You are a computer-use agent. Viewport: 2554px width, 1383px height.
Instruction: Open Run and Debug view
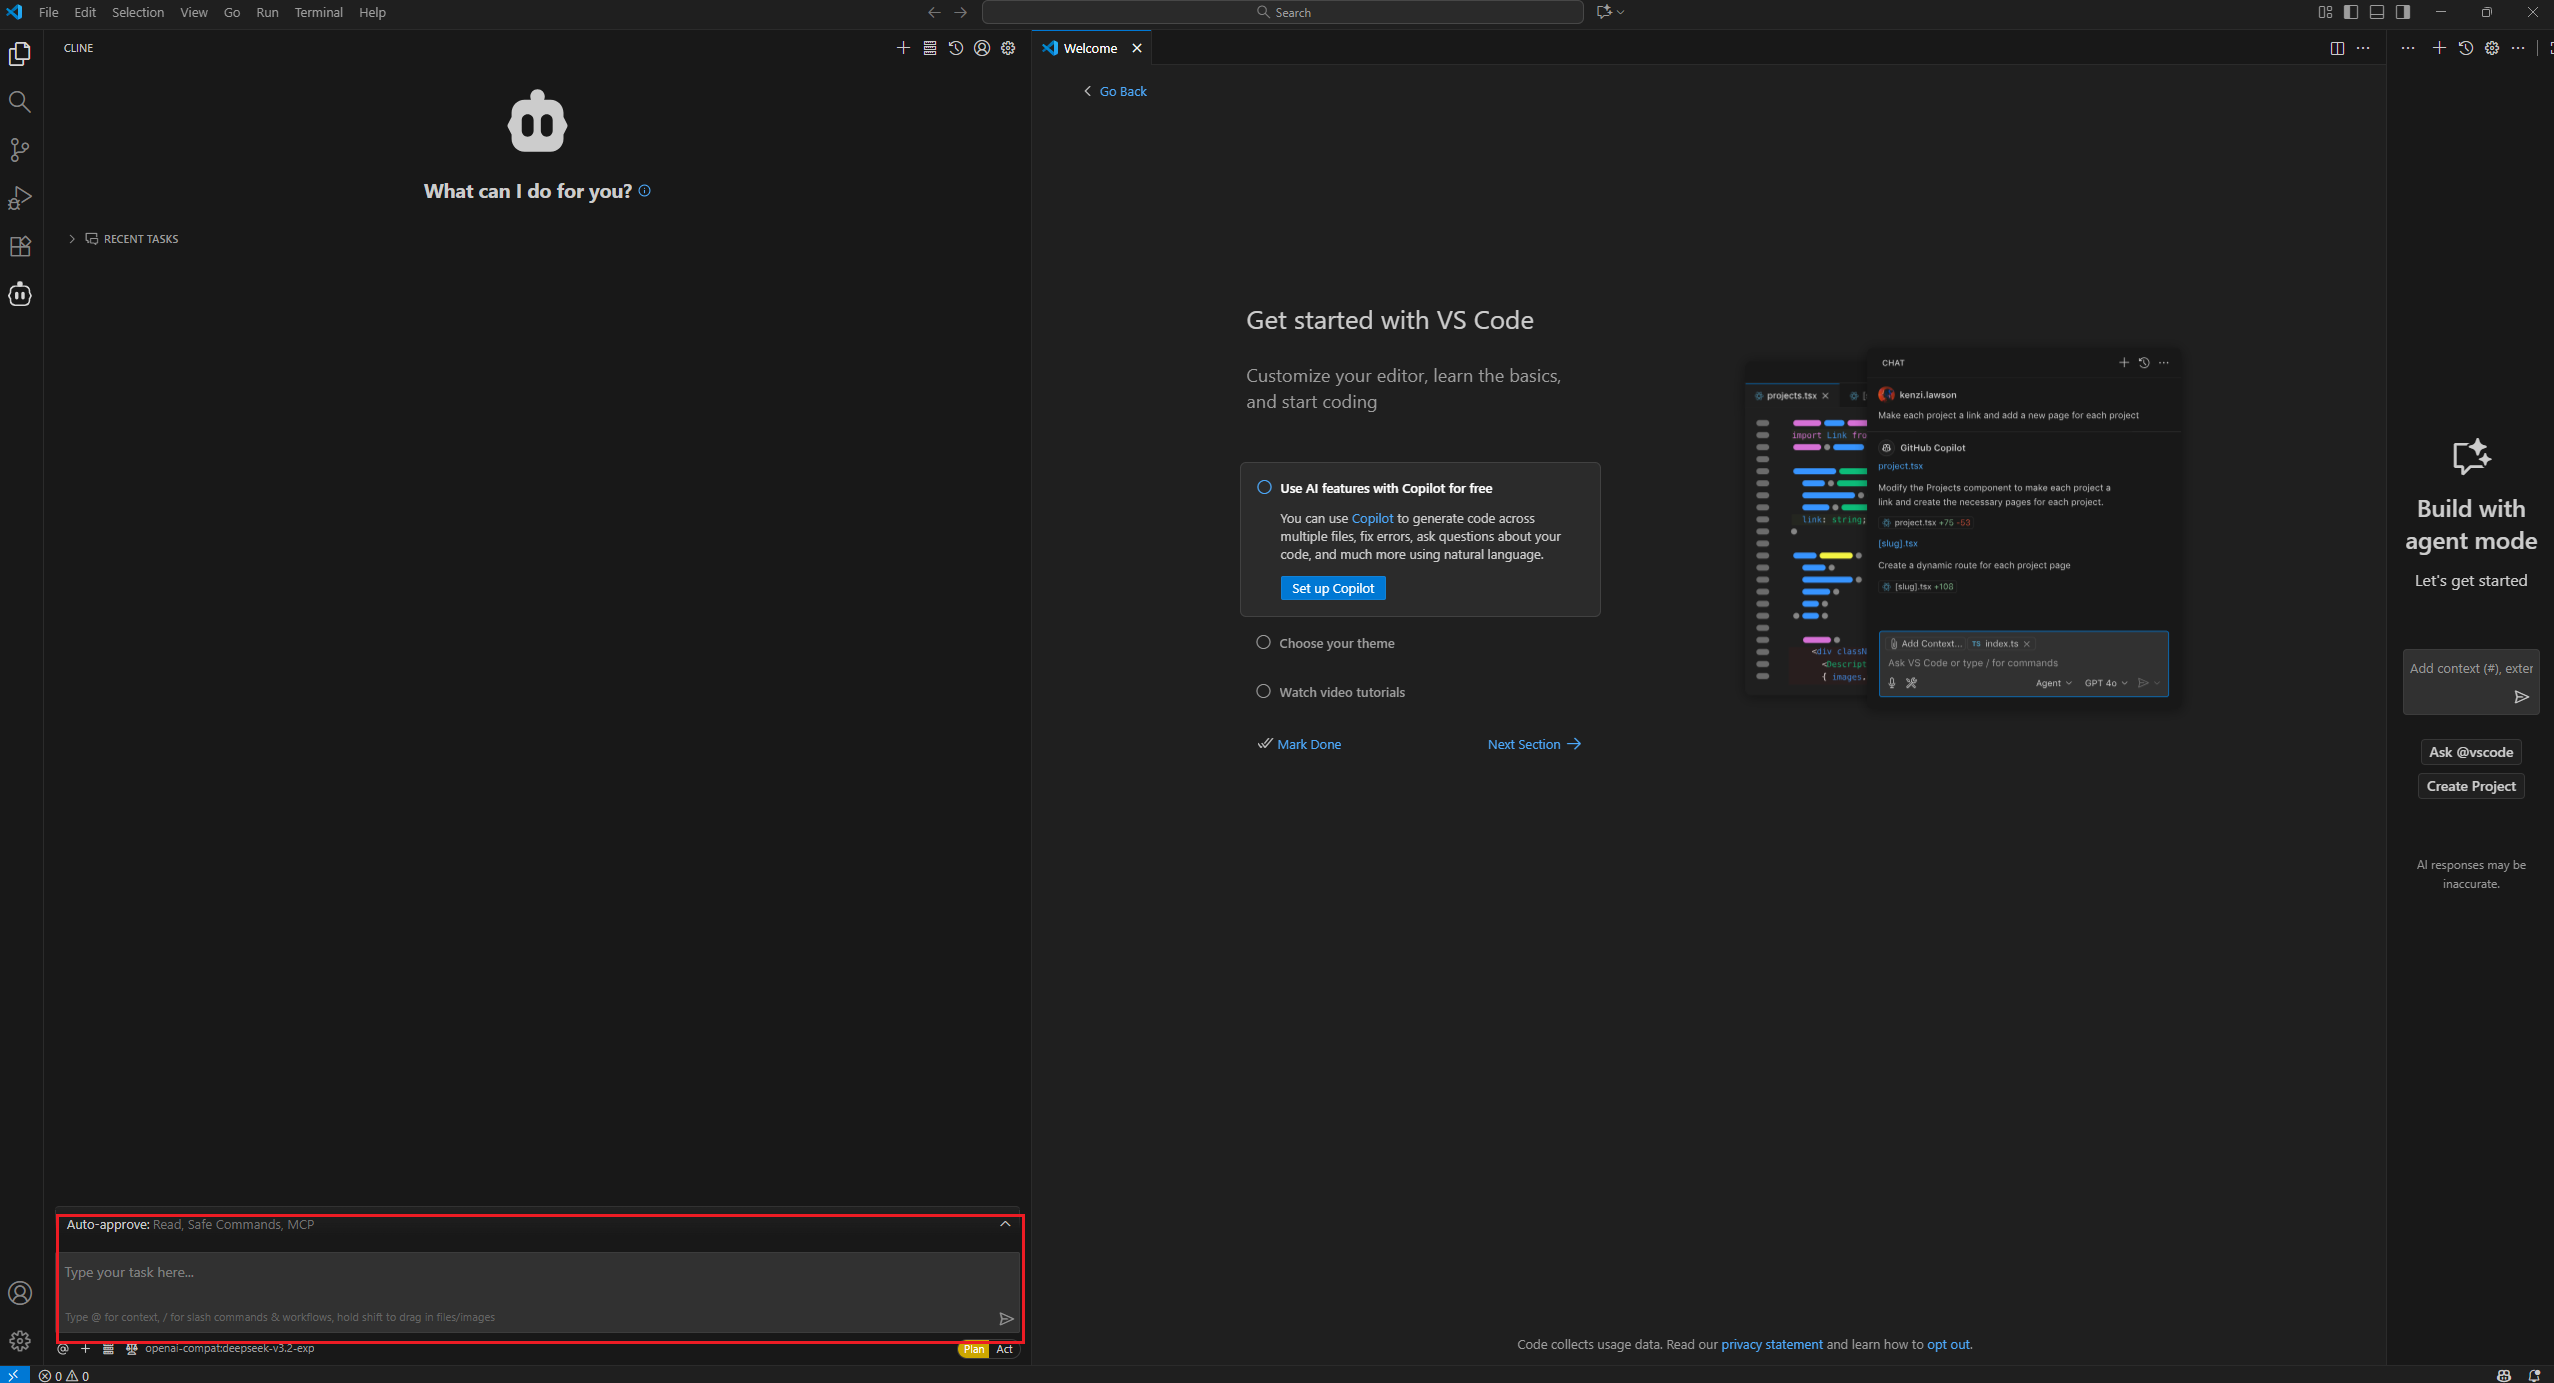coord(20,198)
